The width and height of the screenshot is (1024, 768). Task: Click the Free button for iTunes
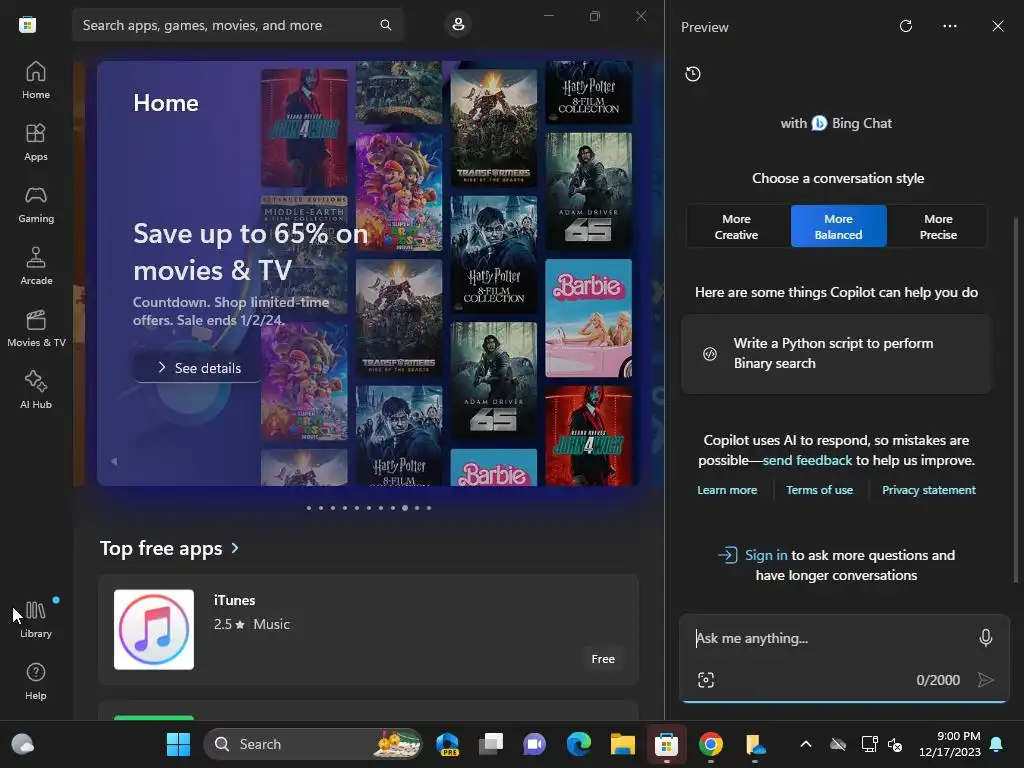click(603, 659)
